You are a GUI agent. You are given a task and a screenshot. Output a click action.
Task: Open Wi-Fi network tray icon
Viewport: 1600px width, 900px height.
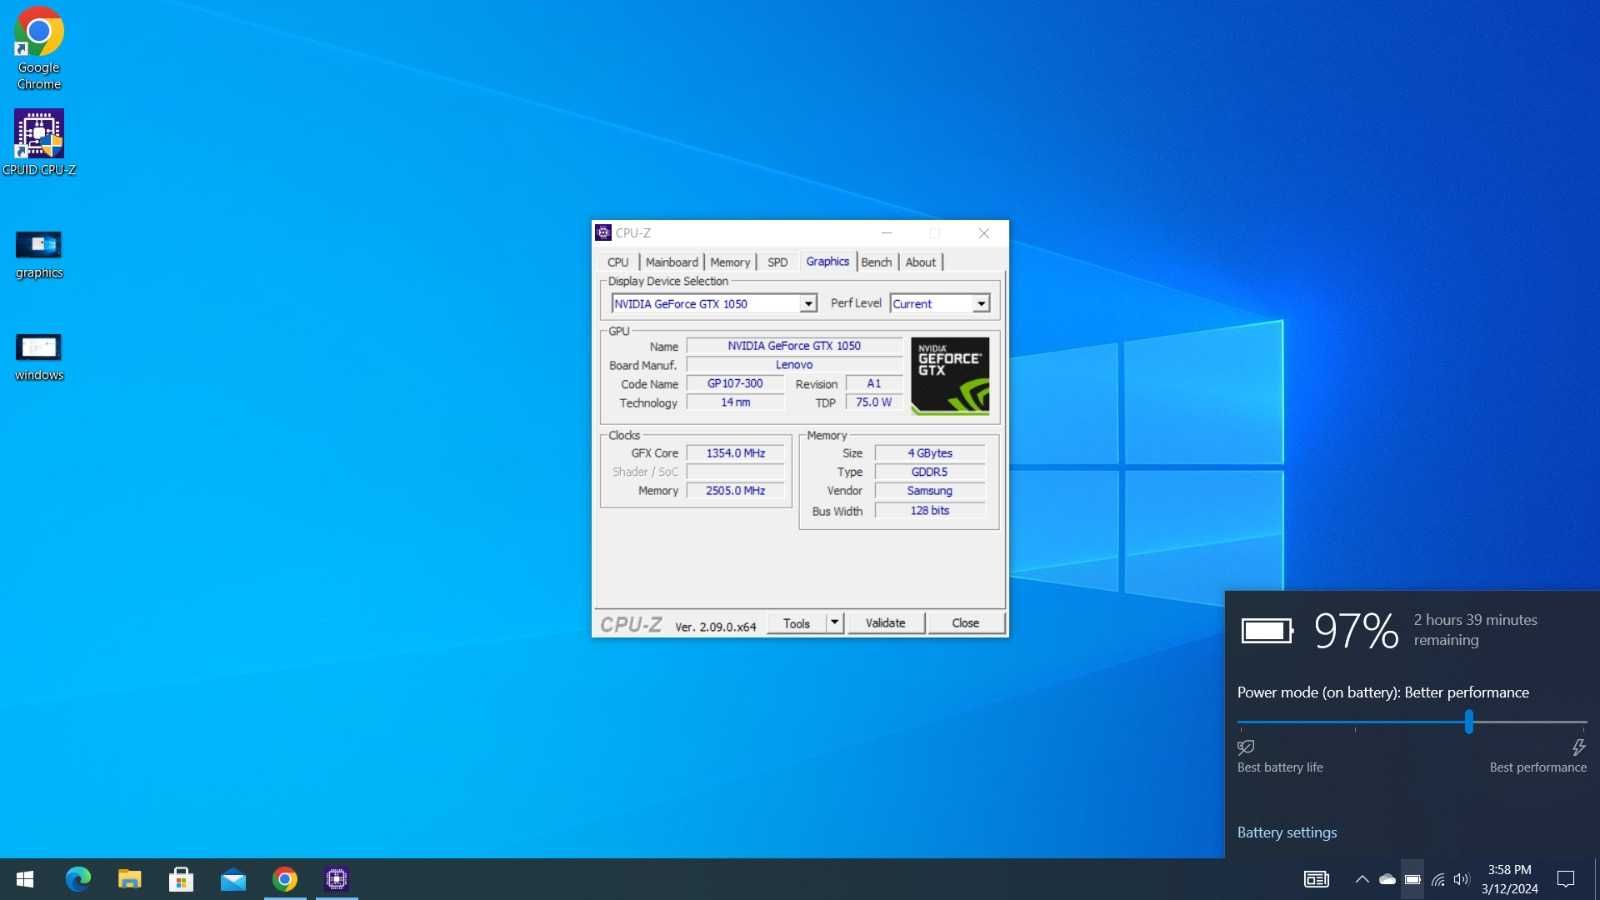[x=1438, y=880]
